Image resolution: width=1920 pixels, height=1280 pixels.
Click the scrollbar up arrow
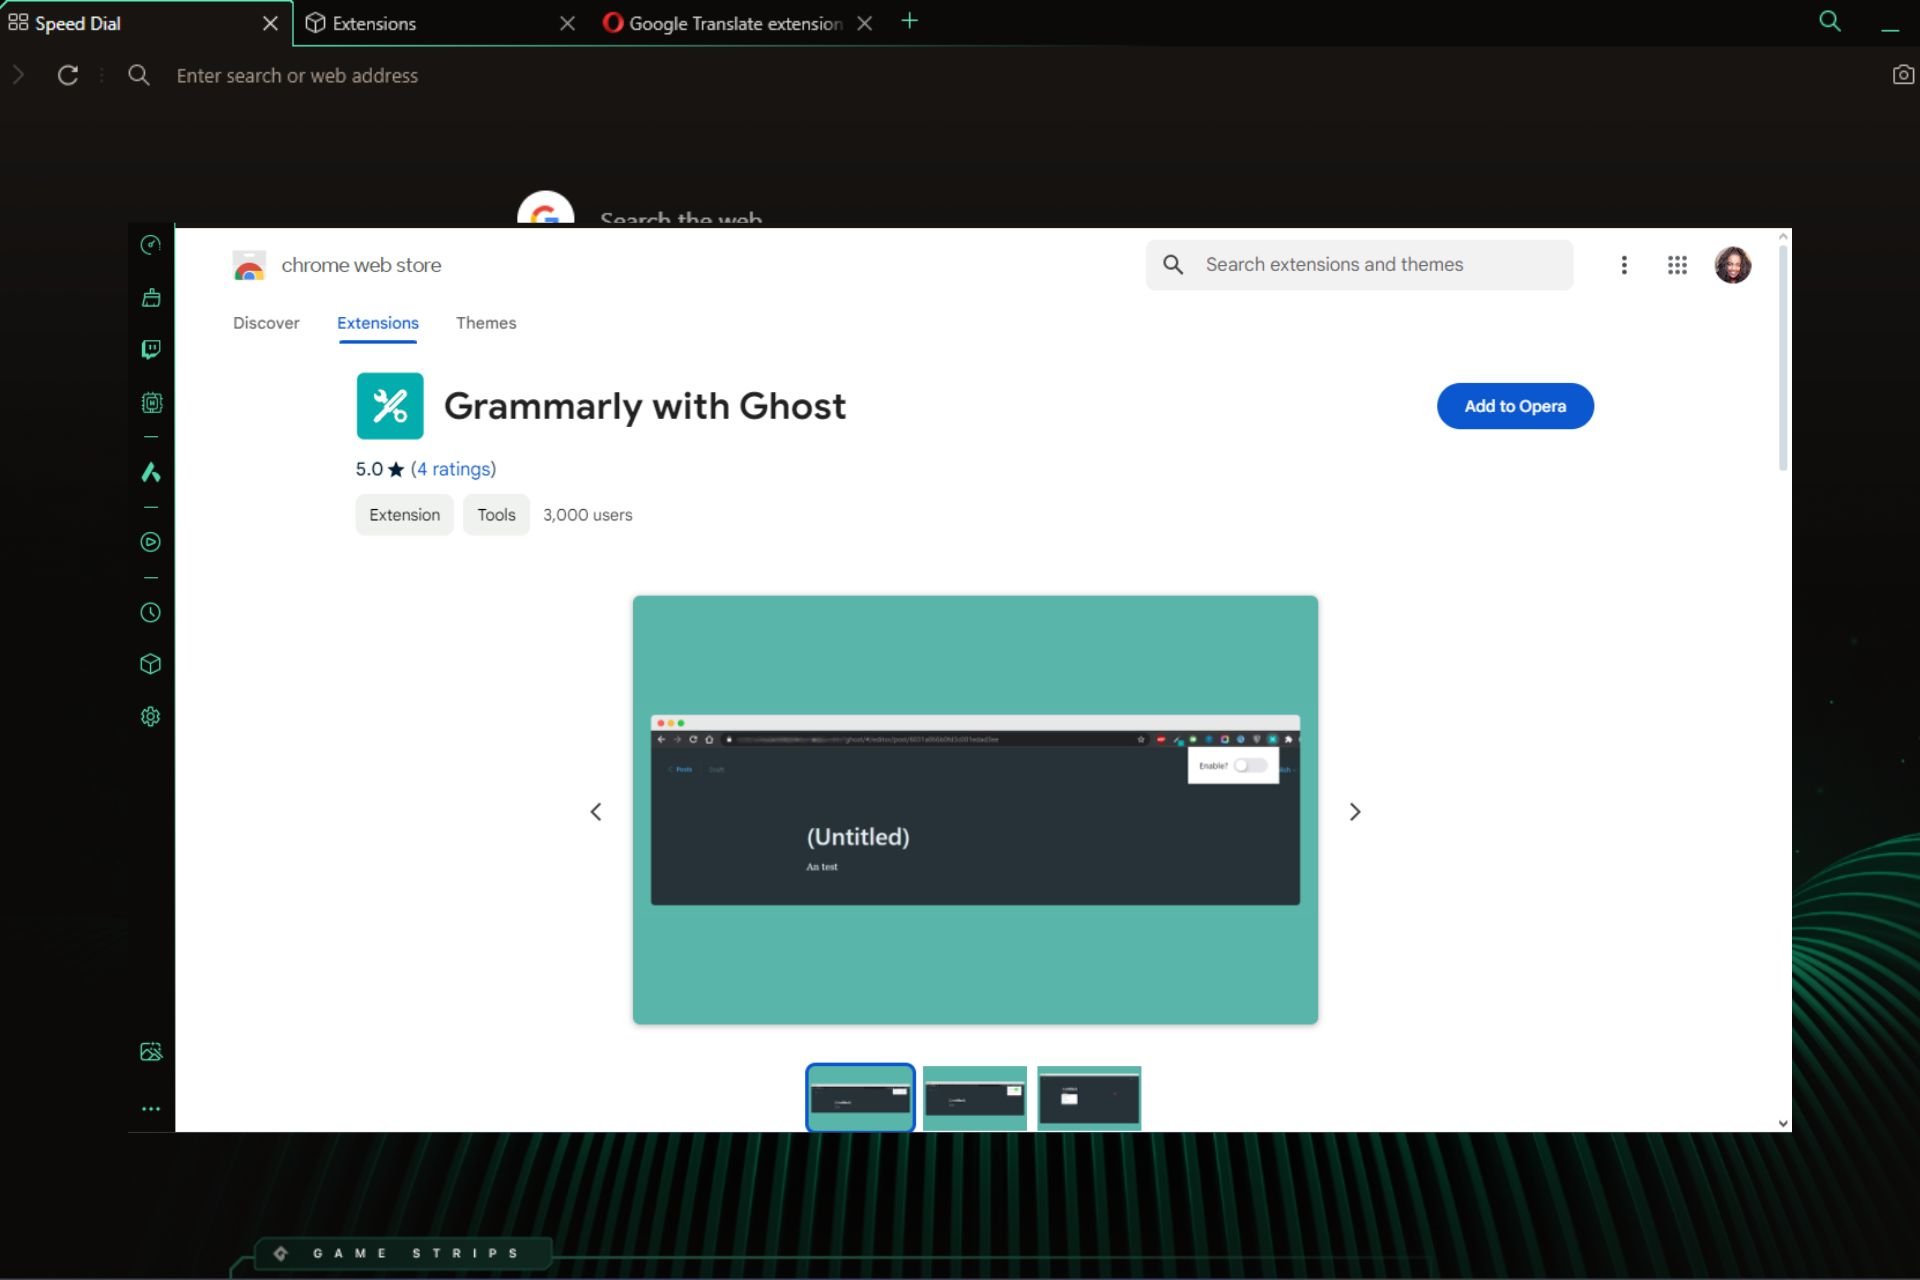[x=1782, y=237]
